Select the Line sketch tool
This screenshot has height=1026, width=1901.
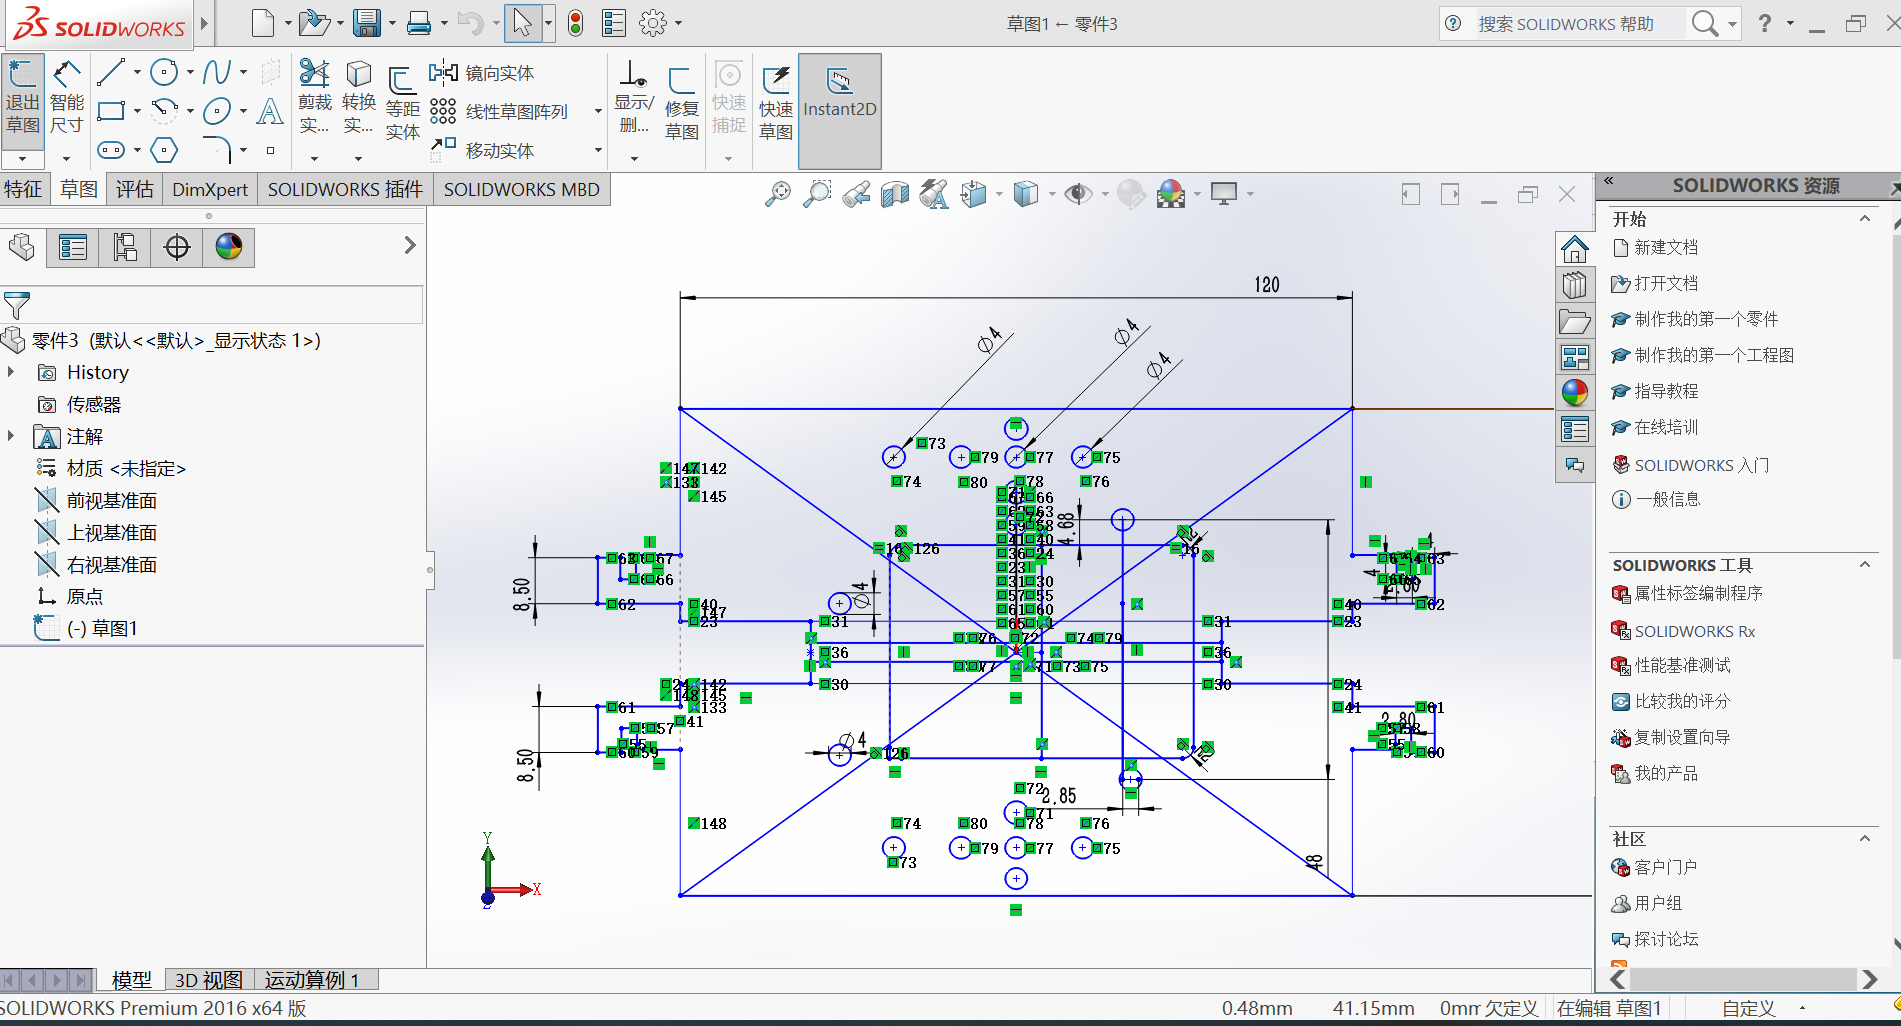pos(111,72)
